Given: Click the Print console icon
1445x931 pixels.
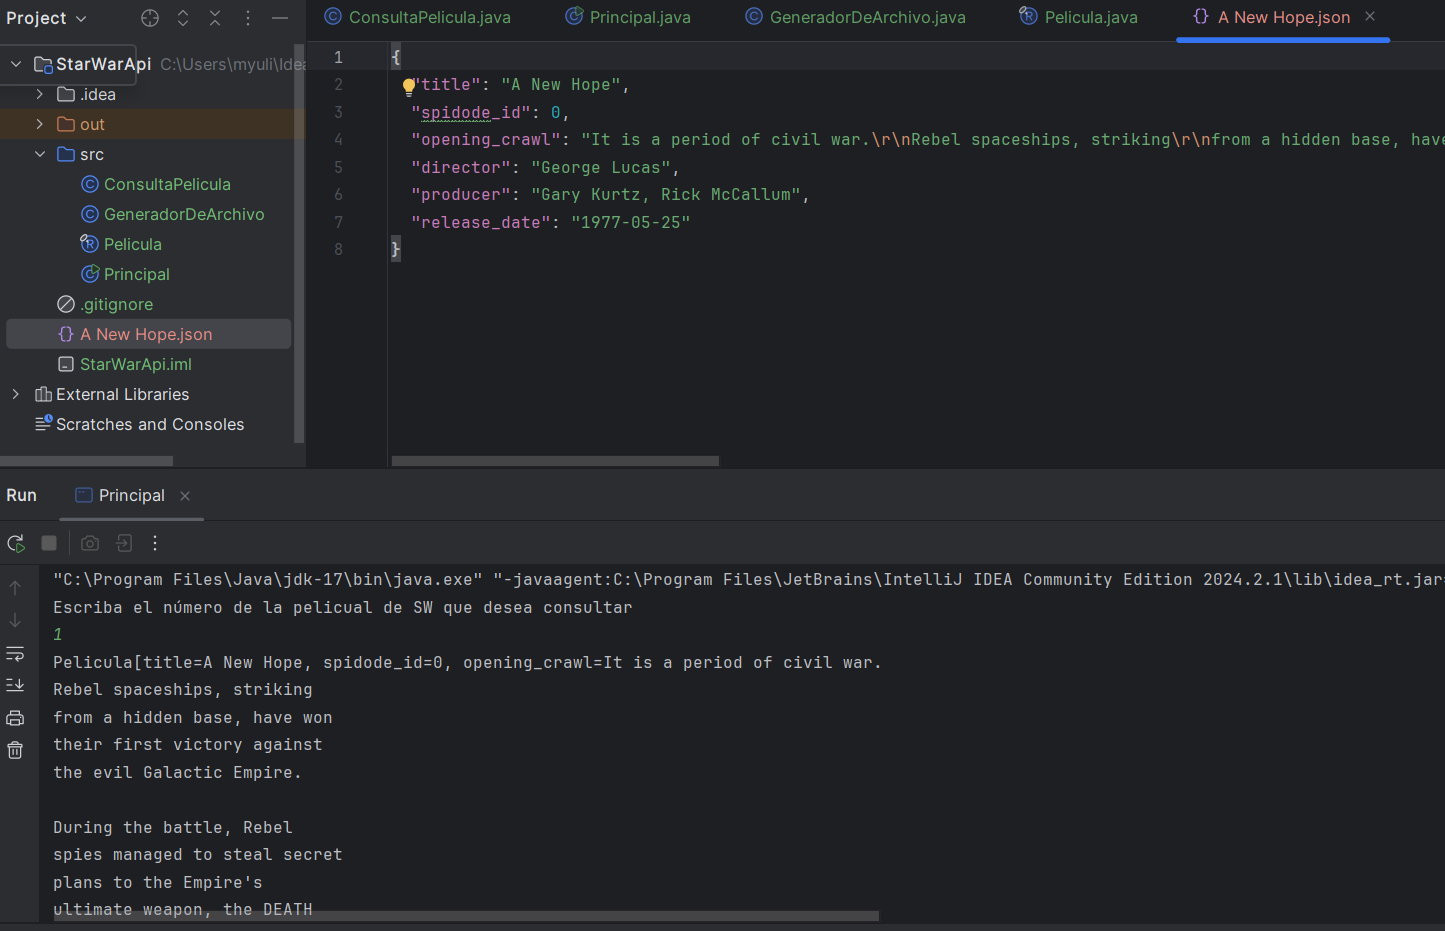Looking at the screenshot, I should [x=15, y=718].
